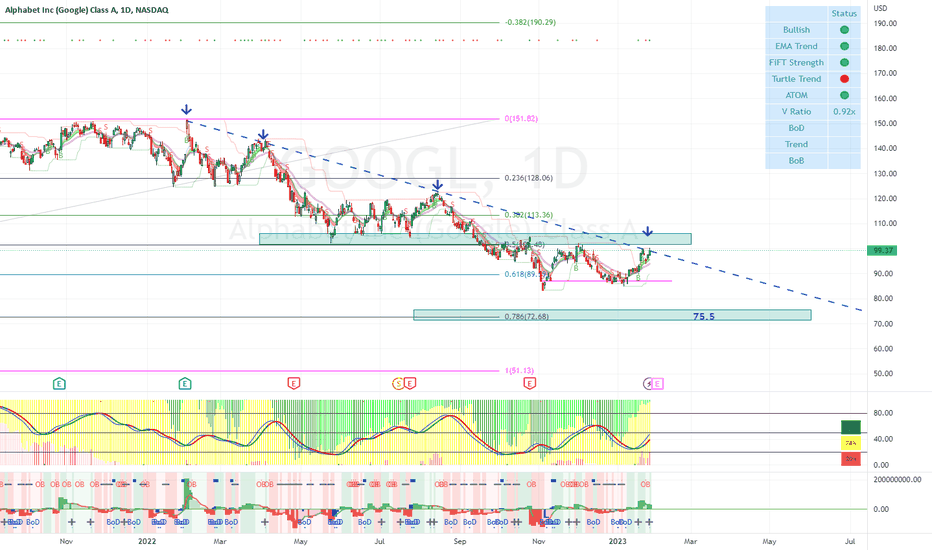
Task: Select the teal support zone labeled 75.5
Action: [x=612, y=315]
